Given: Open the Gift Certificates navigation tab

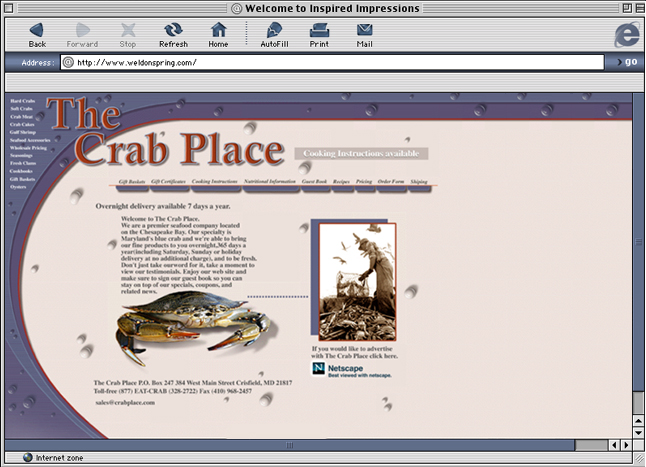Looking at the screenshot, I should pos(169,182).
